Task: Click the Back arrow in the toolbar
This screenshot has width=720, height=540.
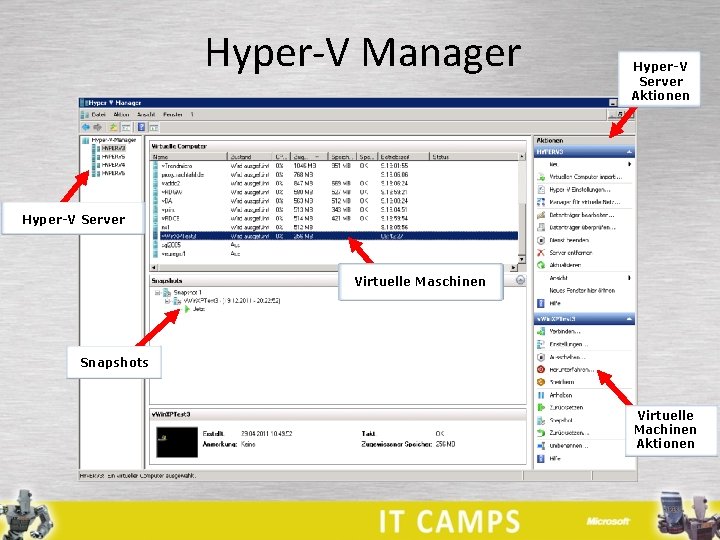Action: 86,128
